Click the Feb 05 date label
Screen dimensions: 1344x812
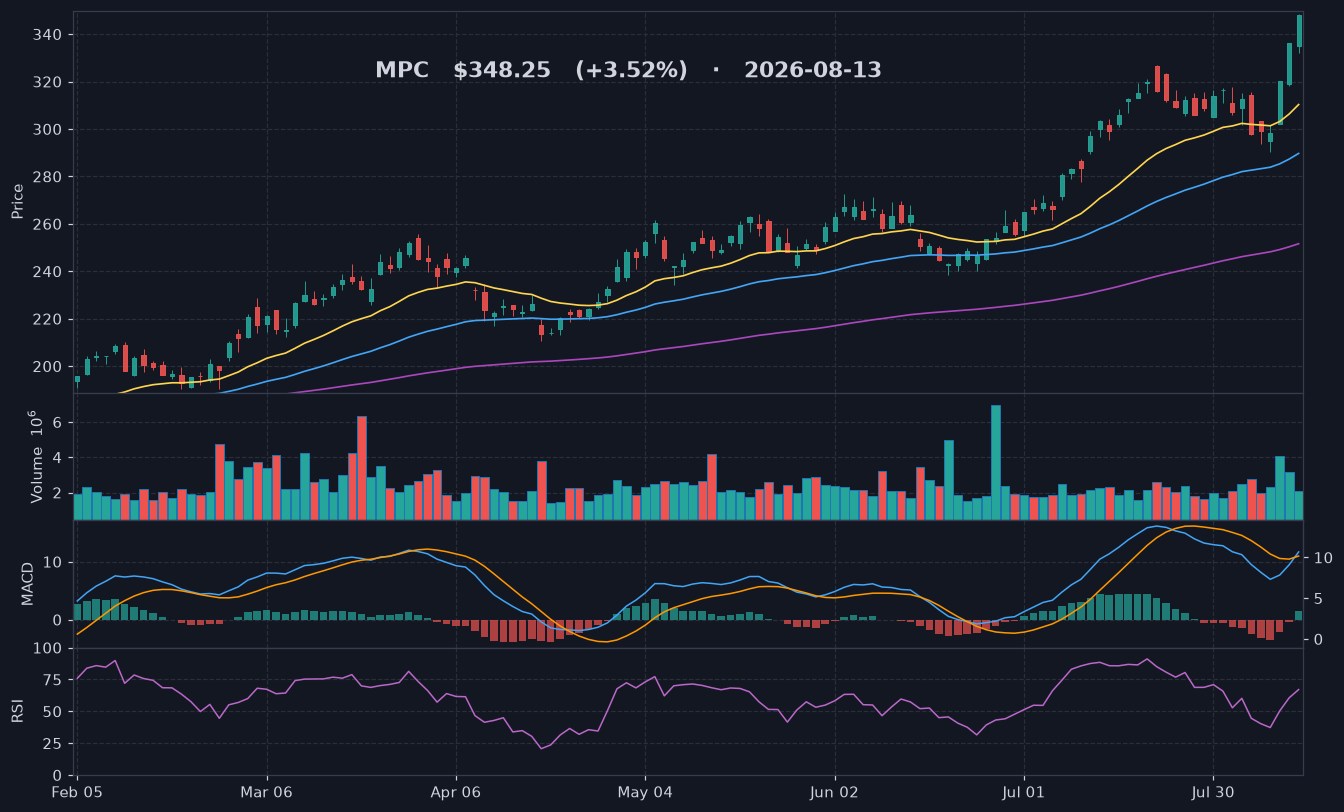(x=77, y=793)
